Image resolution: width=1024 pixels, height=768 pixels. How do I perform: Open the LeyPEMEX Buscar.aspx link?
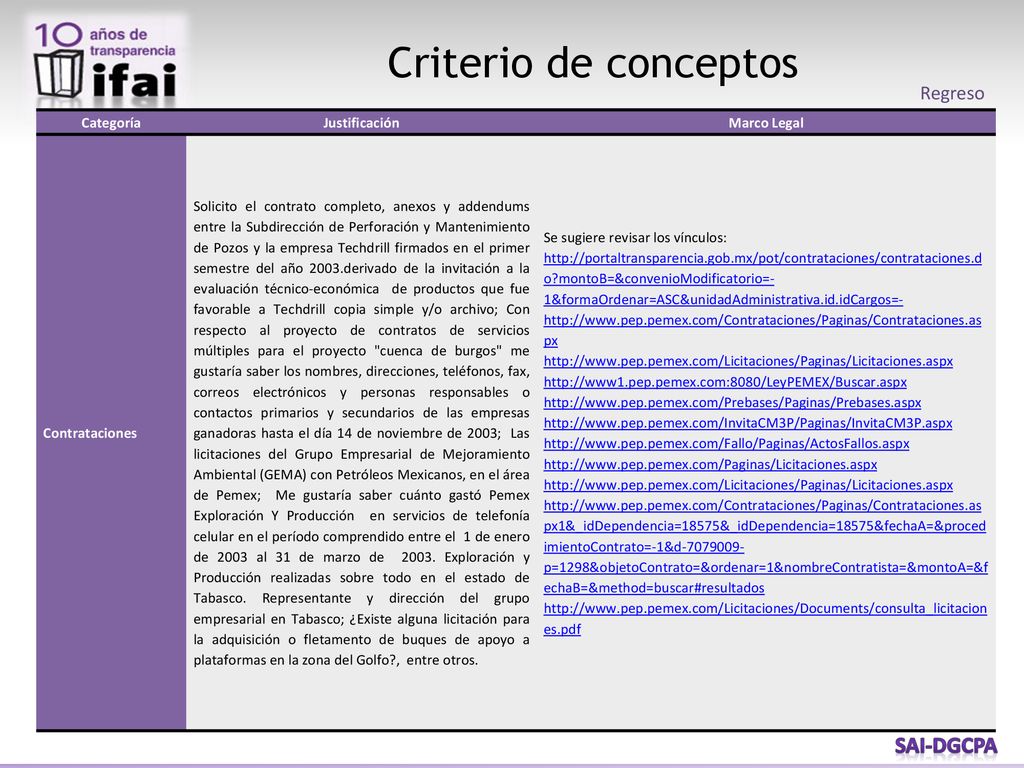pos(725,382)
